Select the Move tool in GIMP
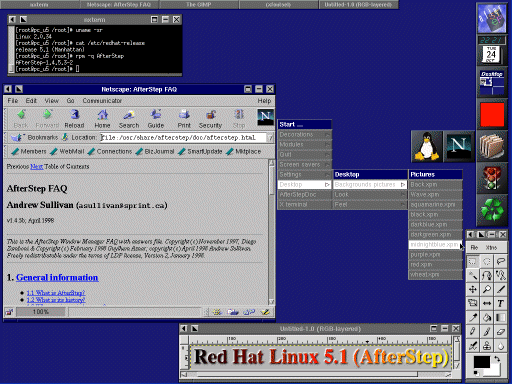 tap(472, 289)
